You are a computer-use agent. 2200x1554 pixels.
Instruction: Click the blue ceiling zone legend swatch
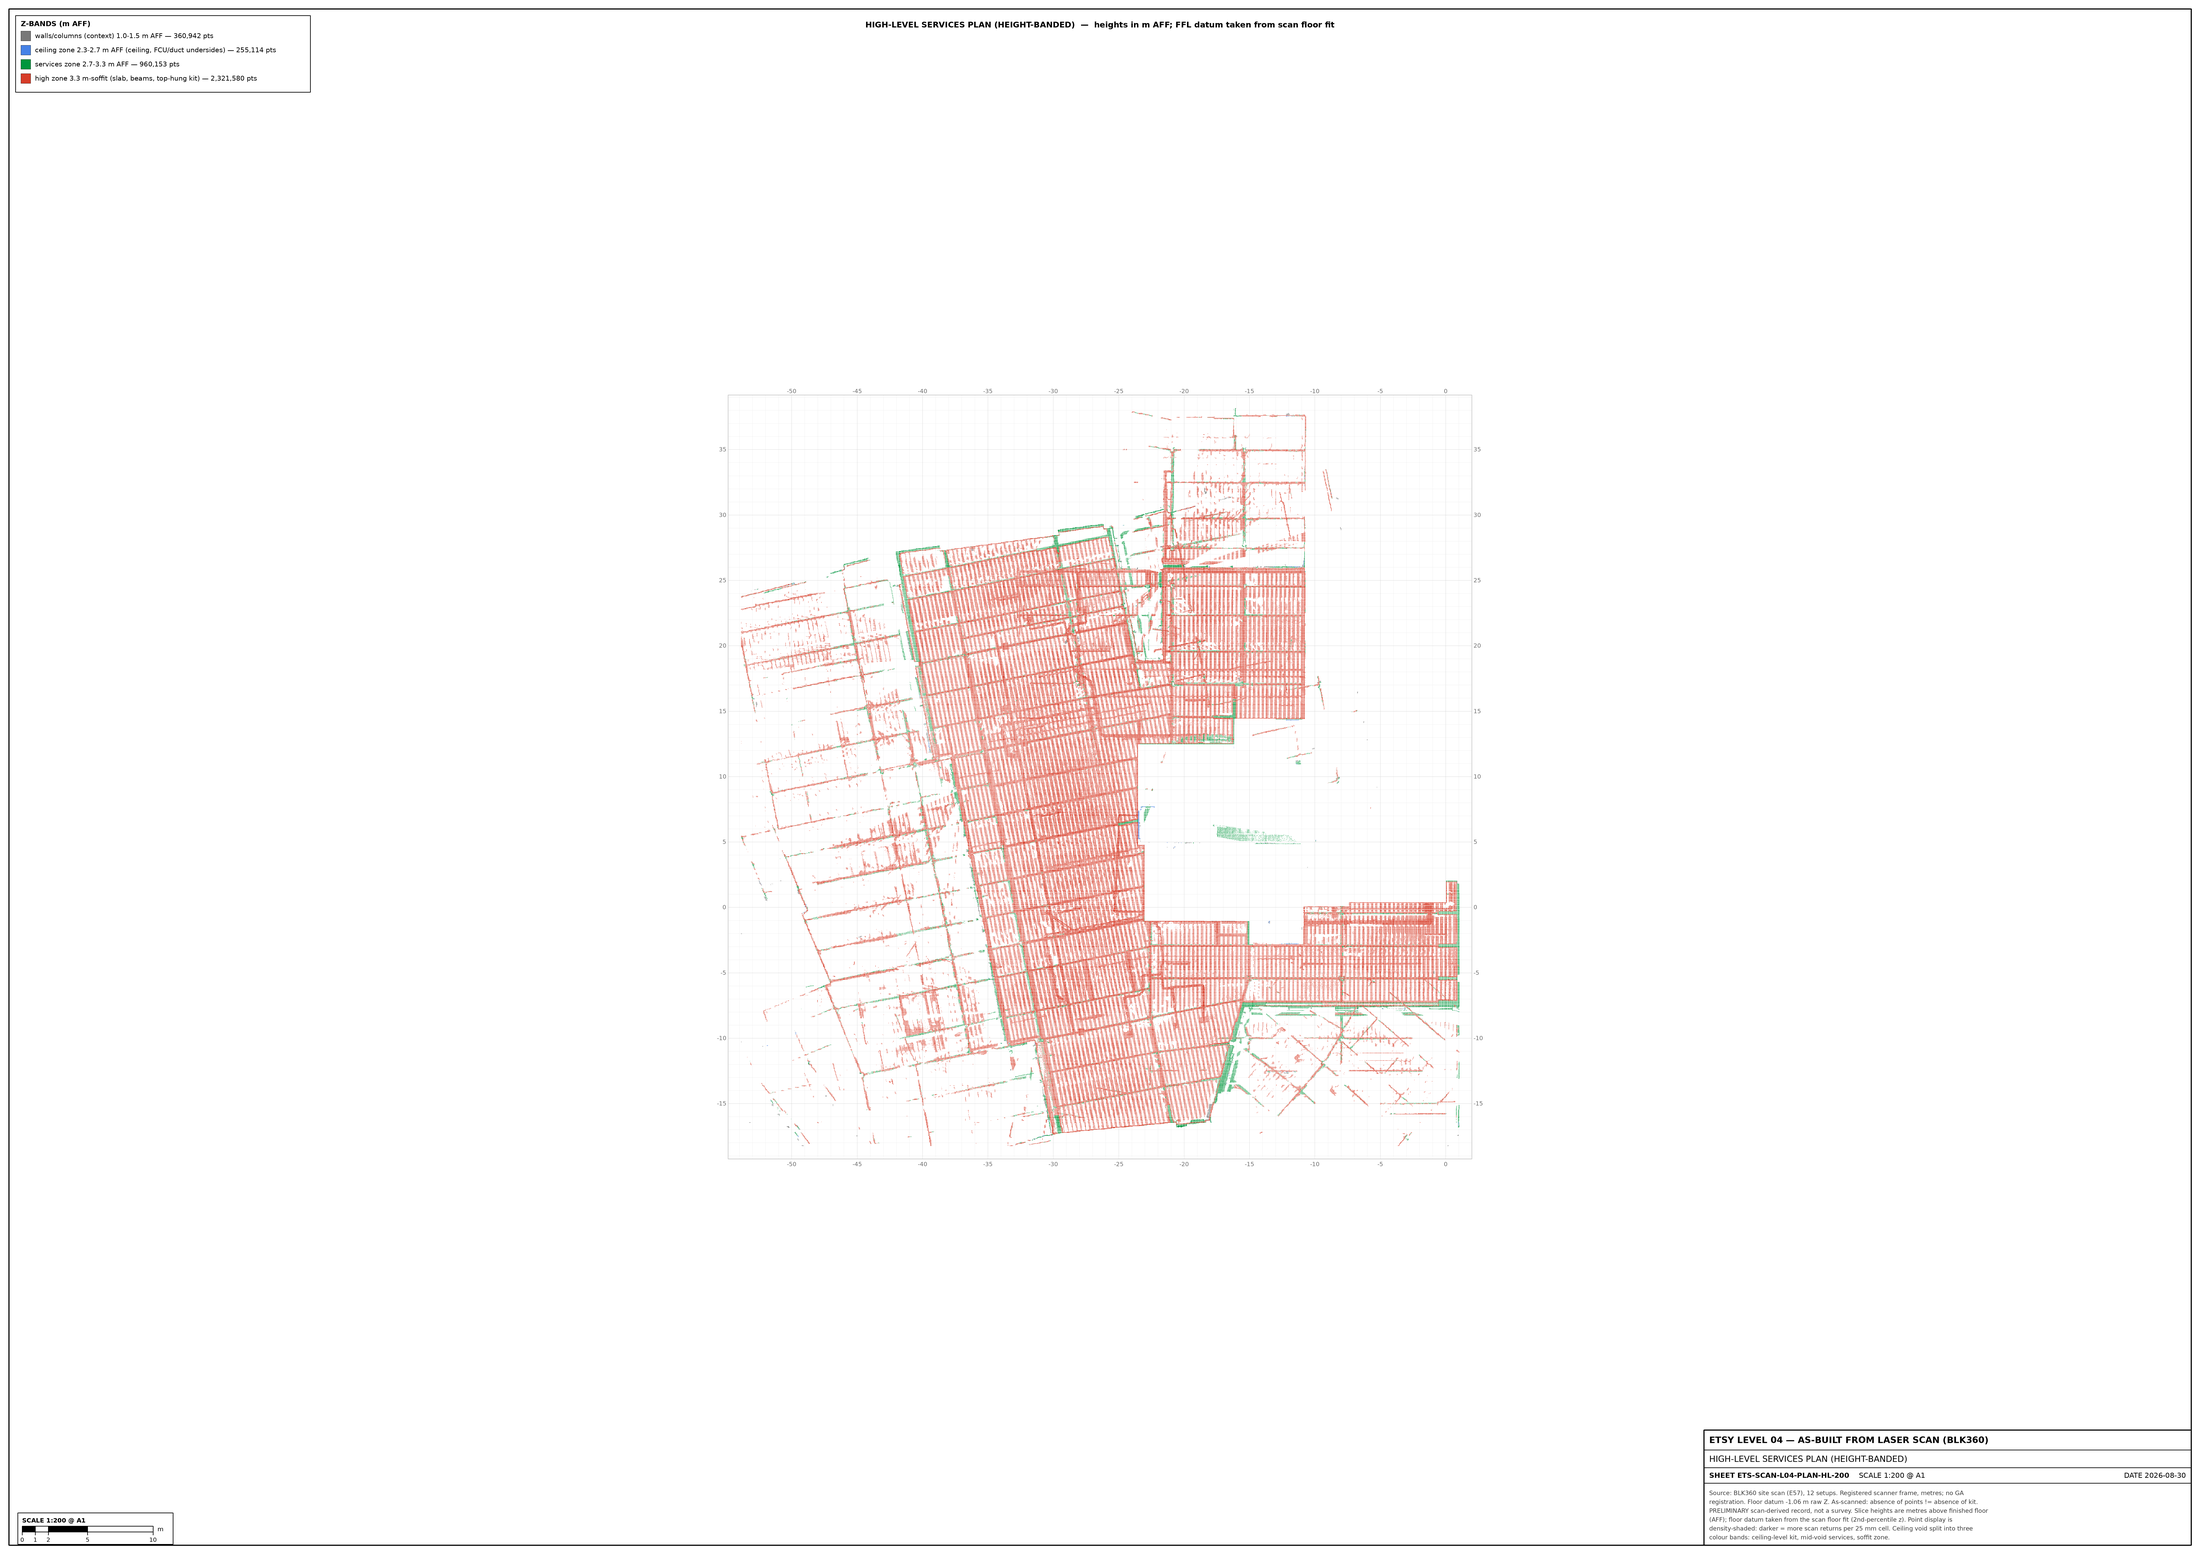pyautogui.click(x=26, y=50)
